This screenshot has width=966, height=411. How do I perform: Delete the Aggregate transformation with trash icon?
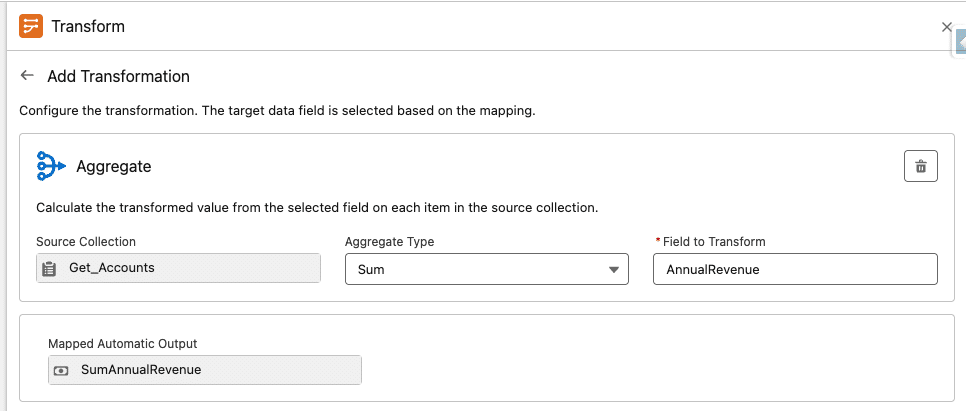tap(920, 166)
